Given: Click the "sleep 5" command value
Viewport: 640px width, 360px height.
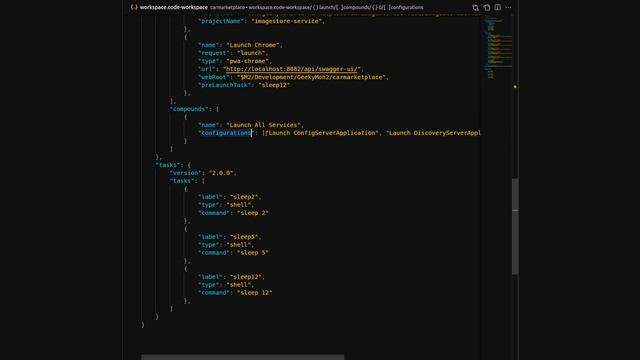Looking at the screenshot, I should point(253,253).
